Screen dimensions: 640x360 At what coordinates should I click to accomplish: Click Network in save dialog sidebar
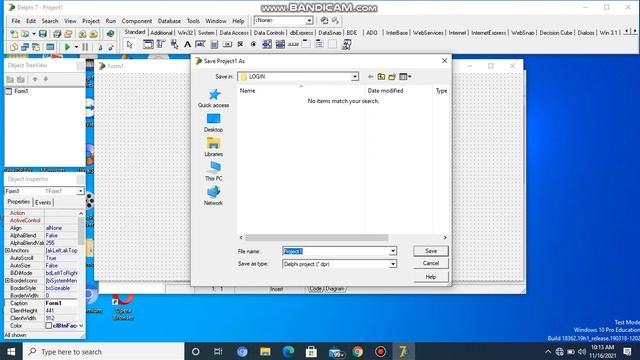(213, 196)
